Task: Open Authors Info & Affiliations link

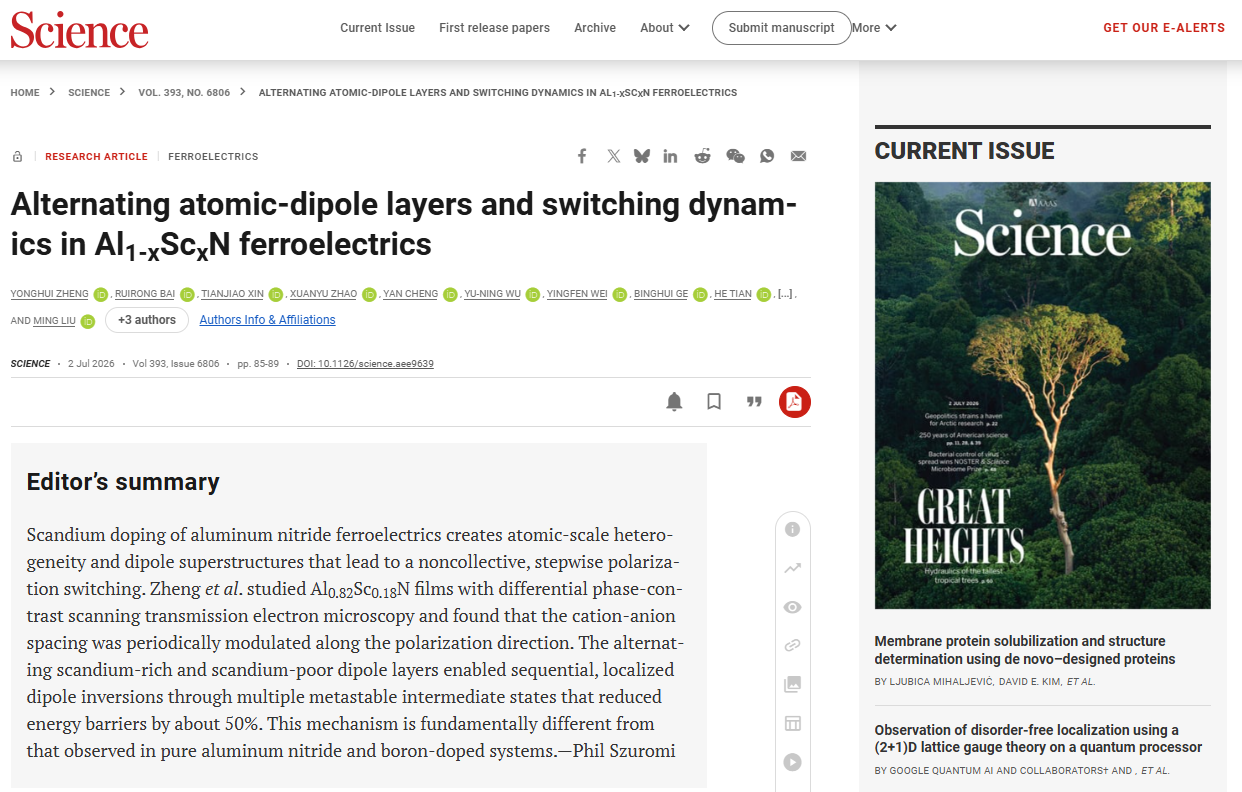Action: [x=267, y=320]
